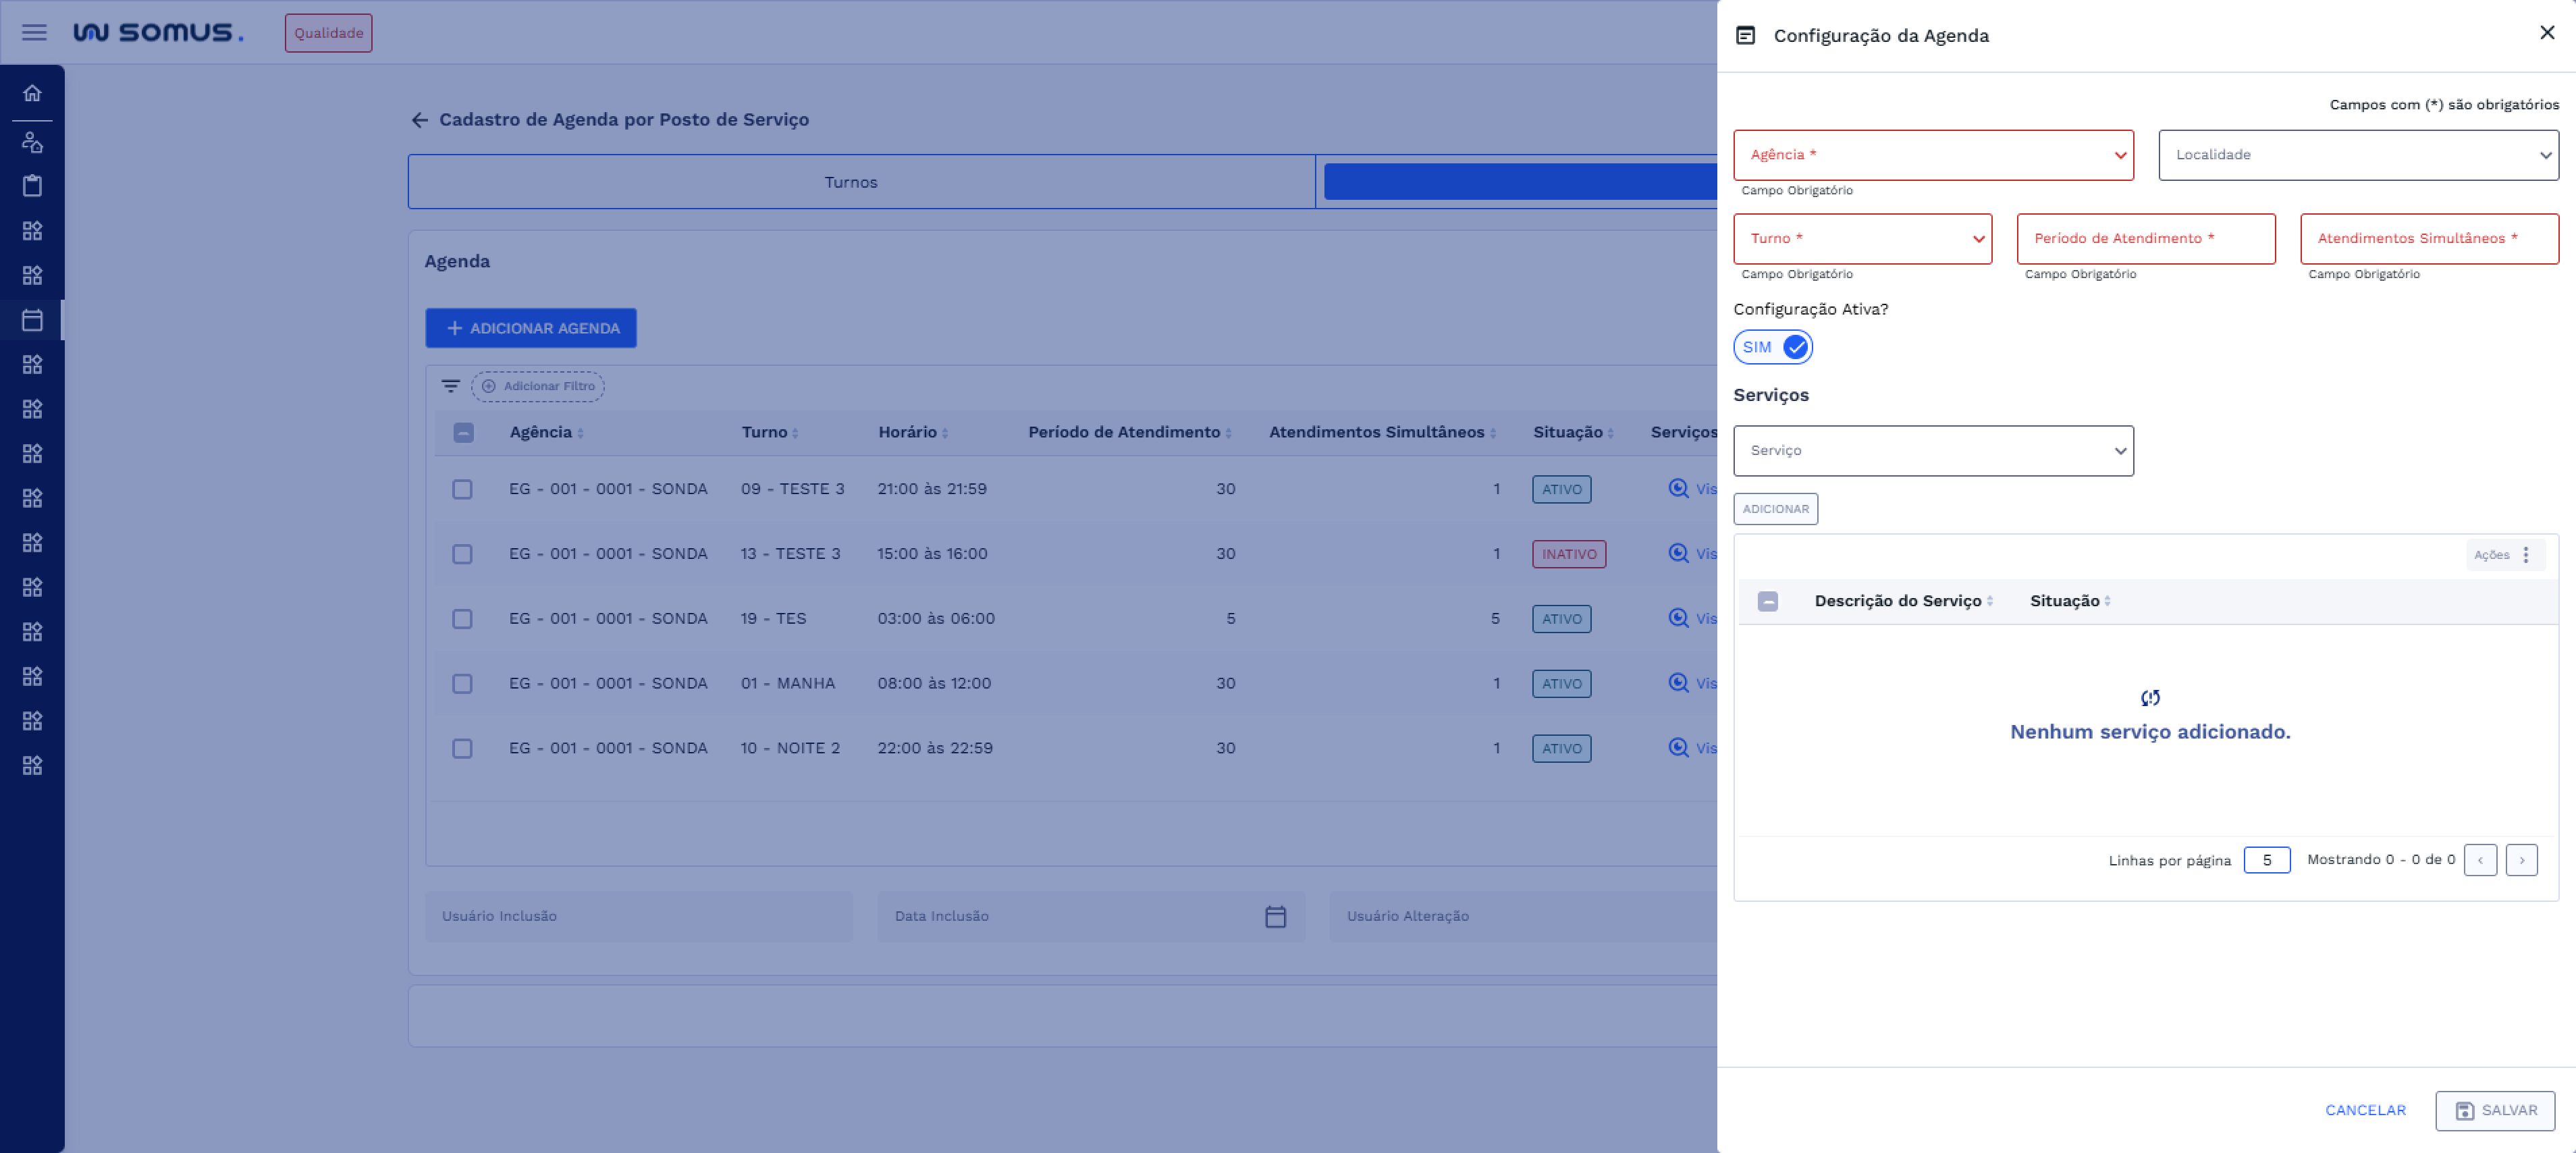Open the Serviço dropdown
Image resolution: width=2576 pixels, height=1153 pixels.
pyautogui.click(x=1932, y=451)
